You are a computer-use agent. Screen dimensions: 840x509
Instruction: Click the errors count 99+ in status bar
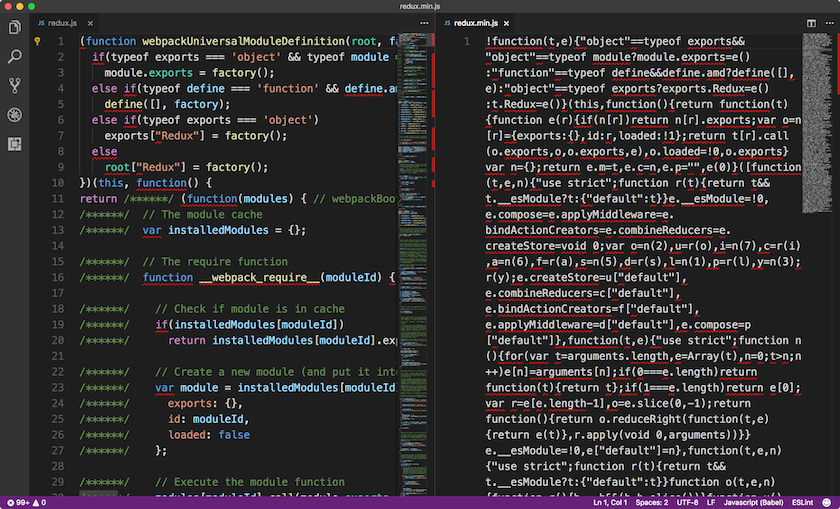click(x=18, y=503)
